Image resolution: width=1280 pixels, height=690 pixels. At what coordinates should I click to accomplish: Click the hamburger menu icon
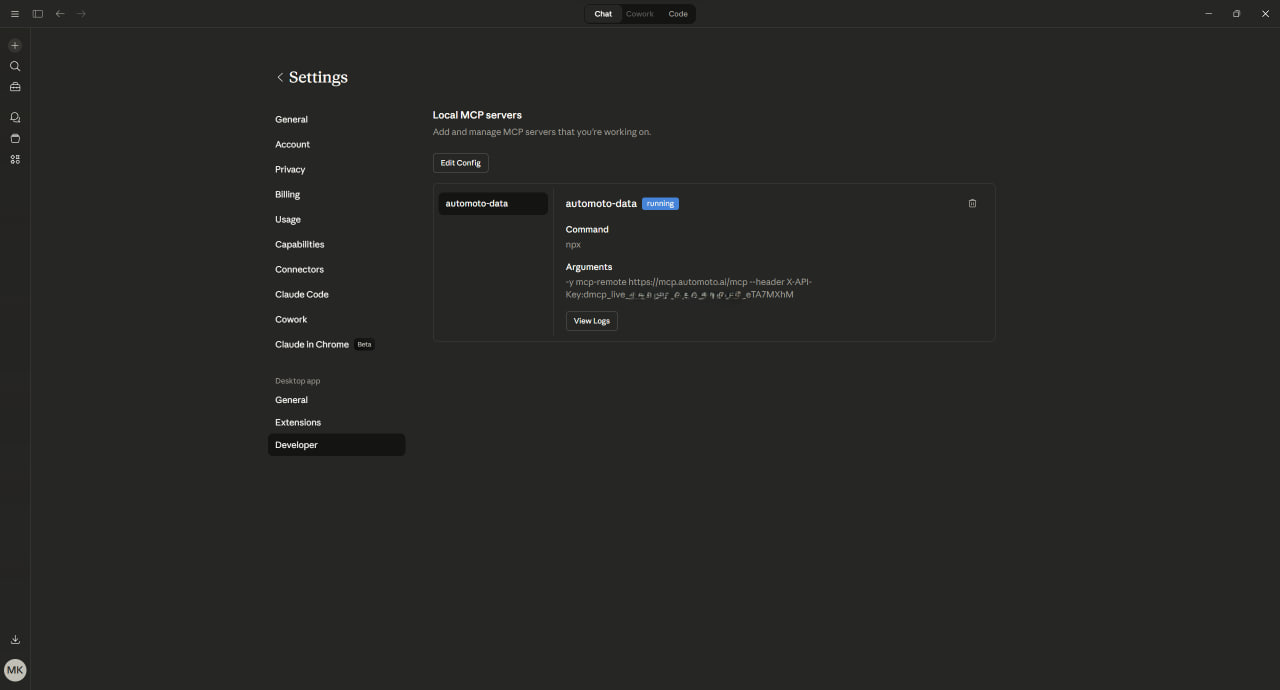pos(15,14)
